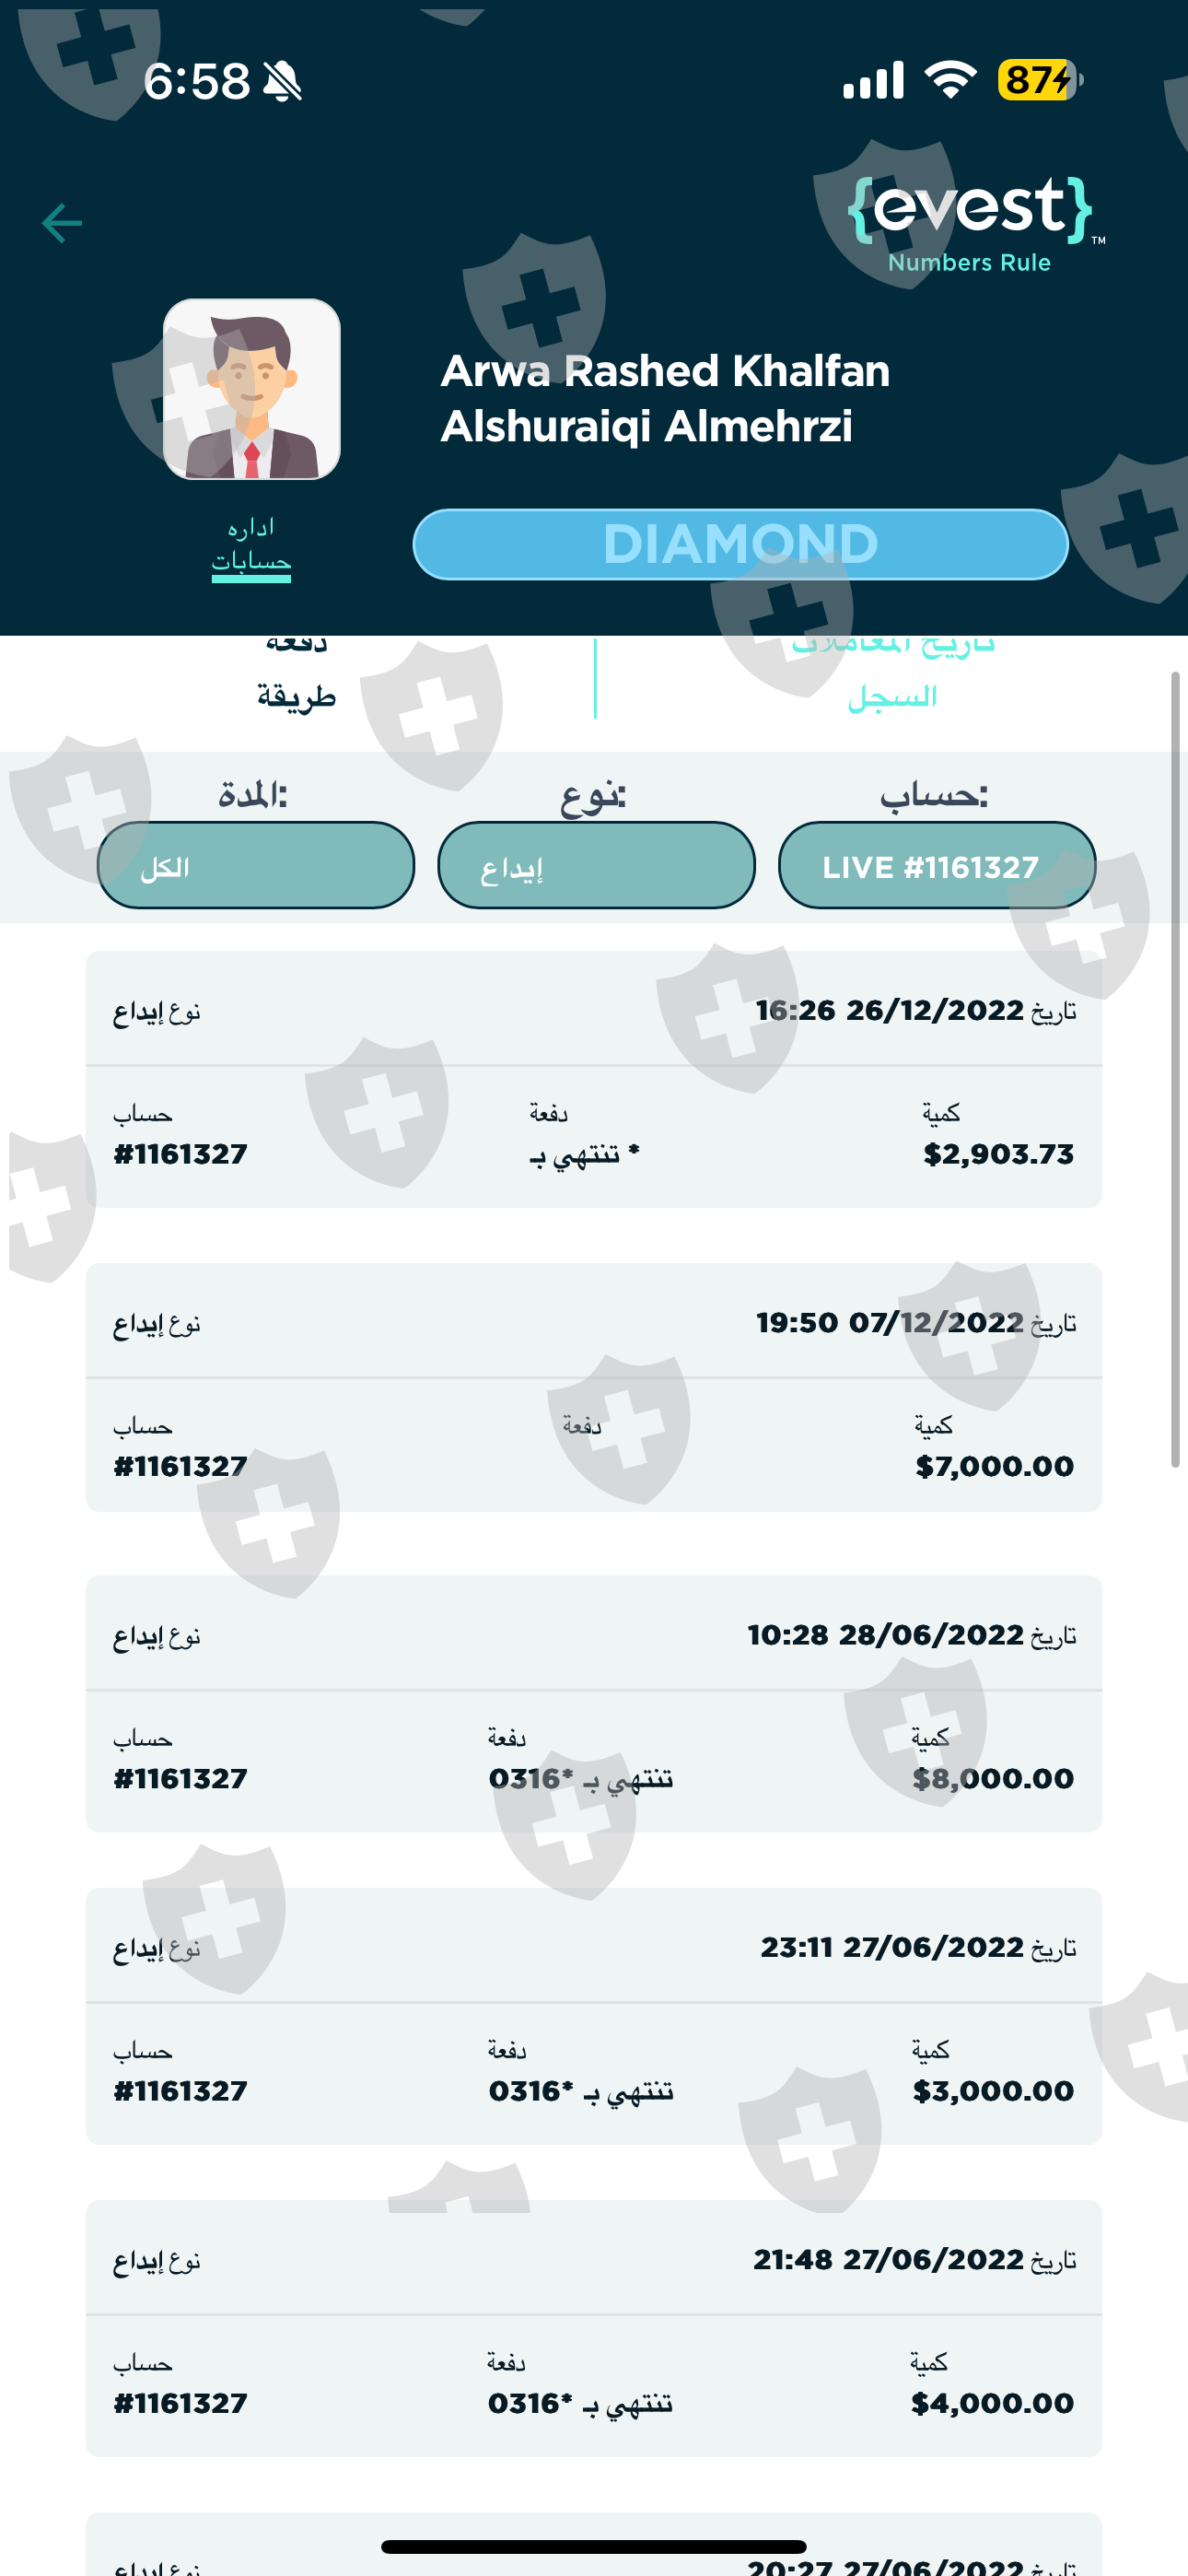
Task: Open the ادارة حسابات link
Action: click(251, 546)
